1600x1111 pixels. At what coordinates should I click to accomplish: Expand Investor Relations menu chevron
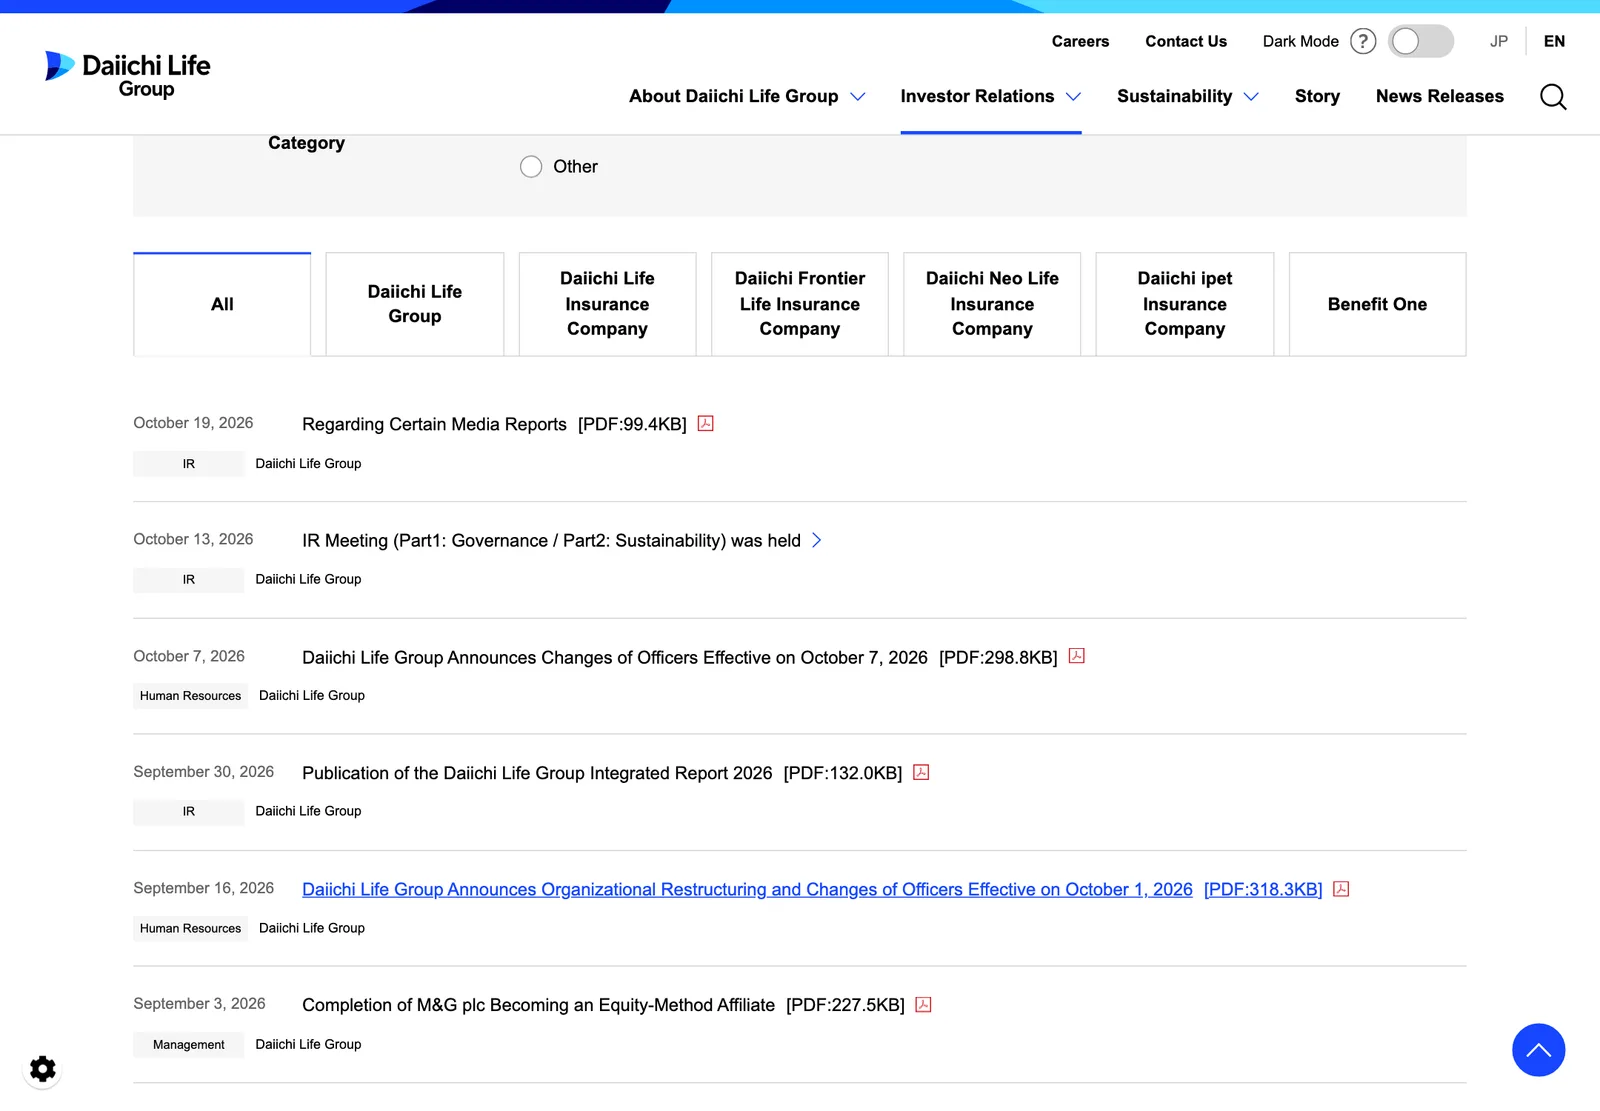pos(1073,97)
